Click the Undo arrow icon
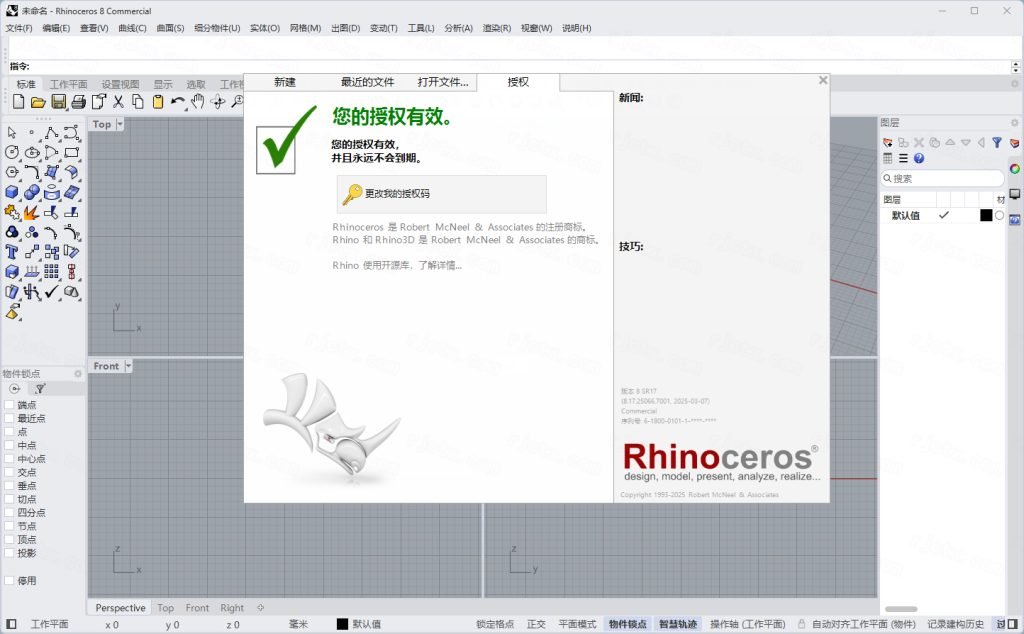This screenshot has width=1024, height=634. click(x=178, y=101)
